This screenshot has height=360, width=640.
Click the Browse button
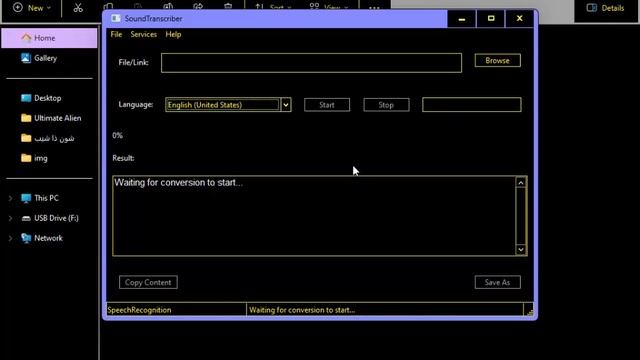(498, 60)
